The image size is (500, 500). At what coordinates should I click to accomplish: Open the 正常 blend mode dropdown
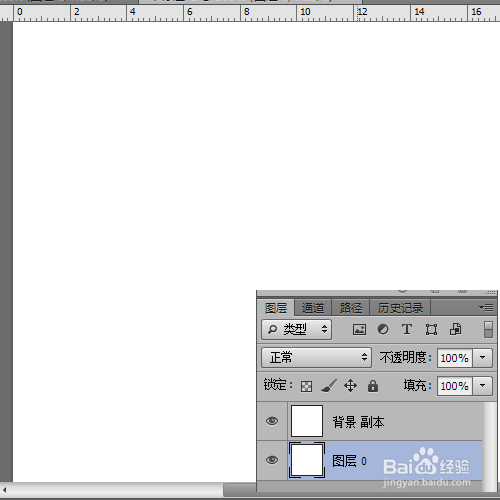316,358
